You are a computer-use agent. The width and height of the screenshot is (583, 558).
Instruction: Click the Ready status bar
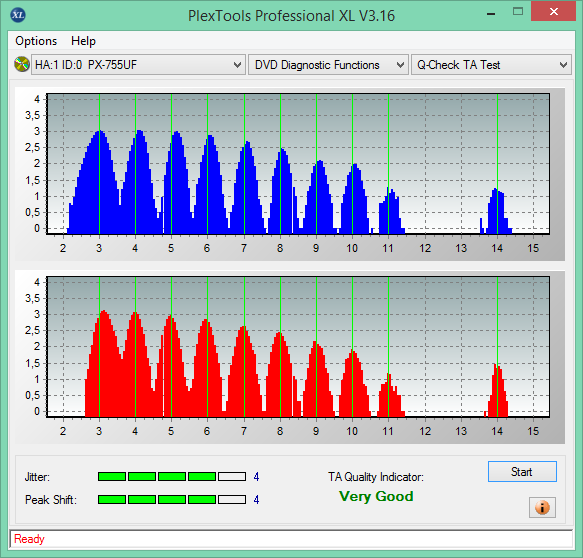pos(291,539)
